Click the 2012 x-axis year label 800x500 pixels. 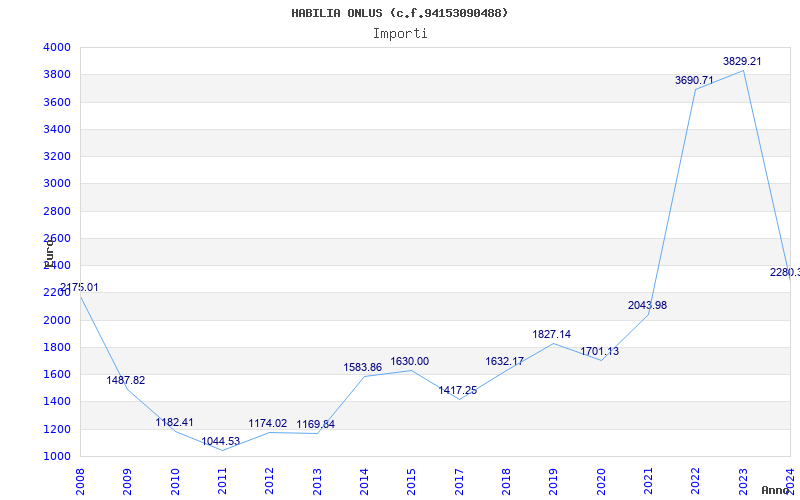(269, 482)
